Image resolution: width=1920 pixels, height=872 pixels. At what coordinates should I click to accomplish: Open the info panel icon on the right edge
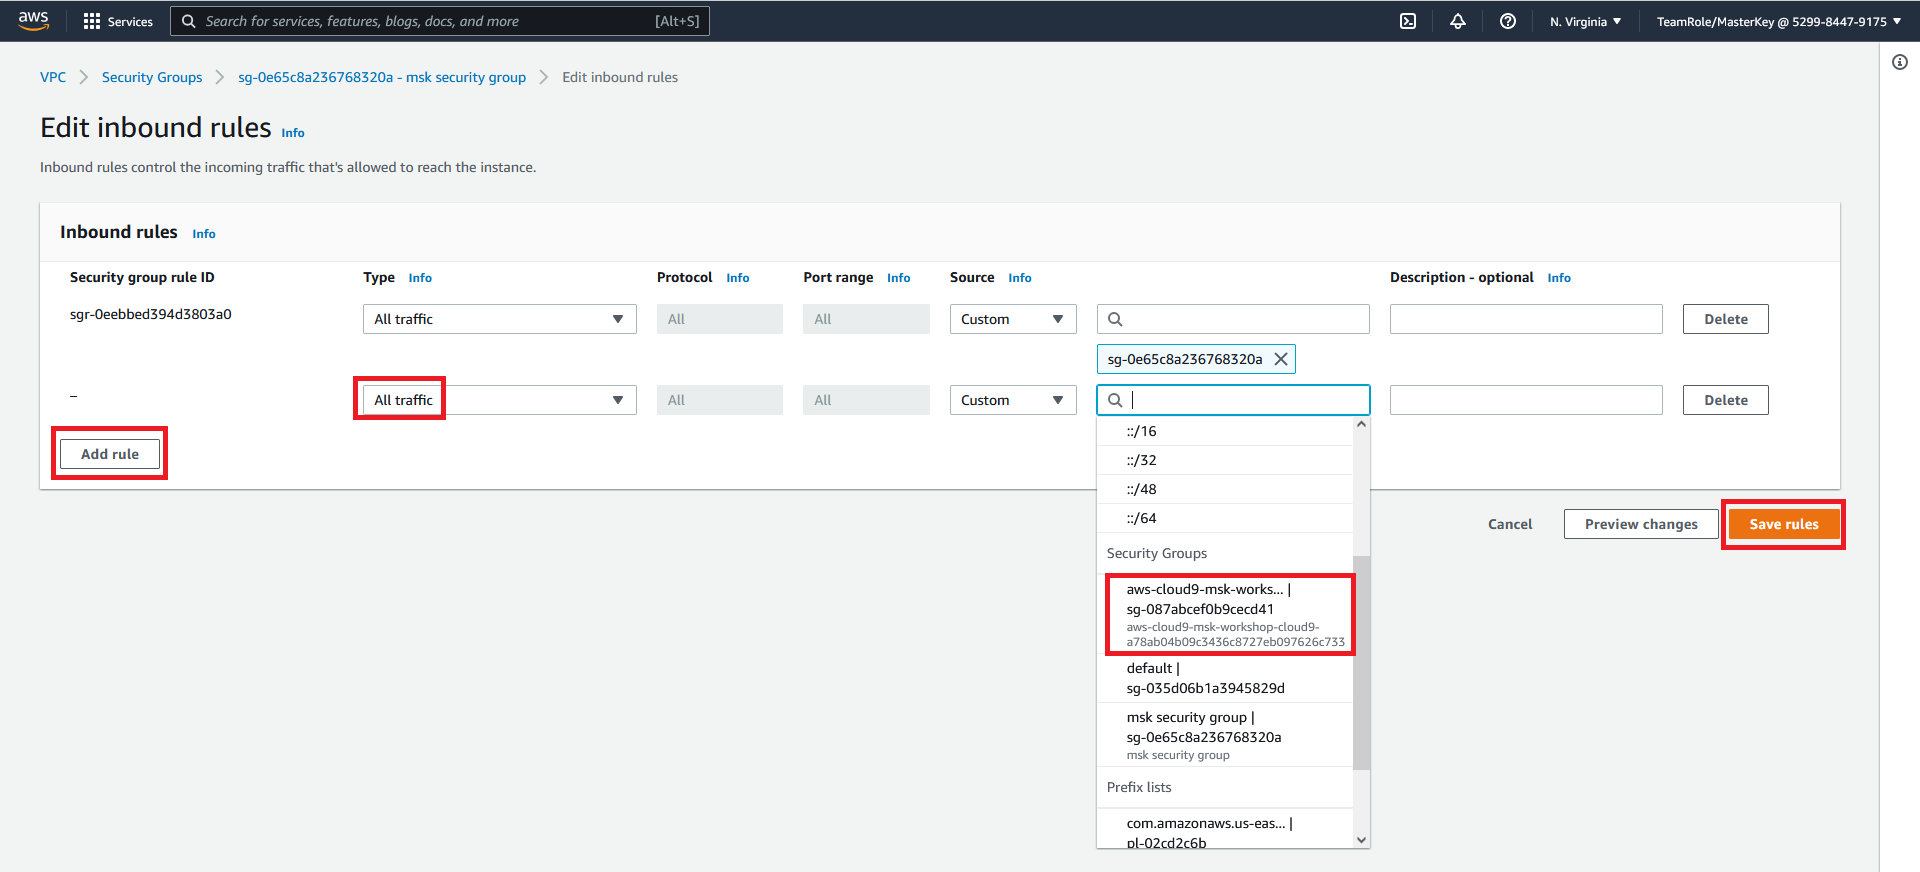click(x=1900, y=62)
